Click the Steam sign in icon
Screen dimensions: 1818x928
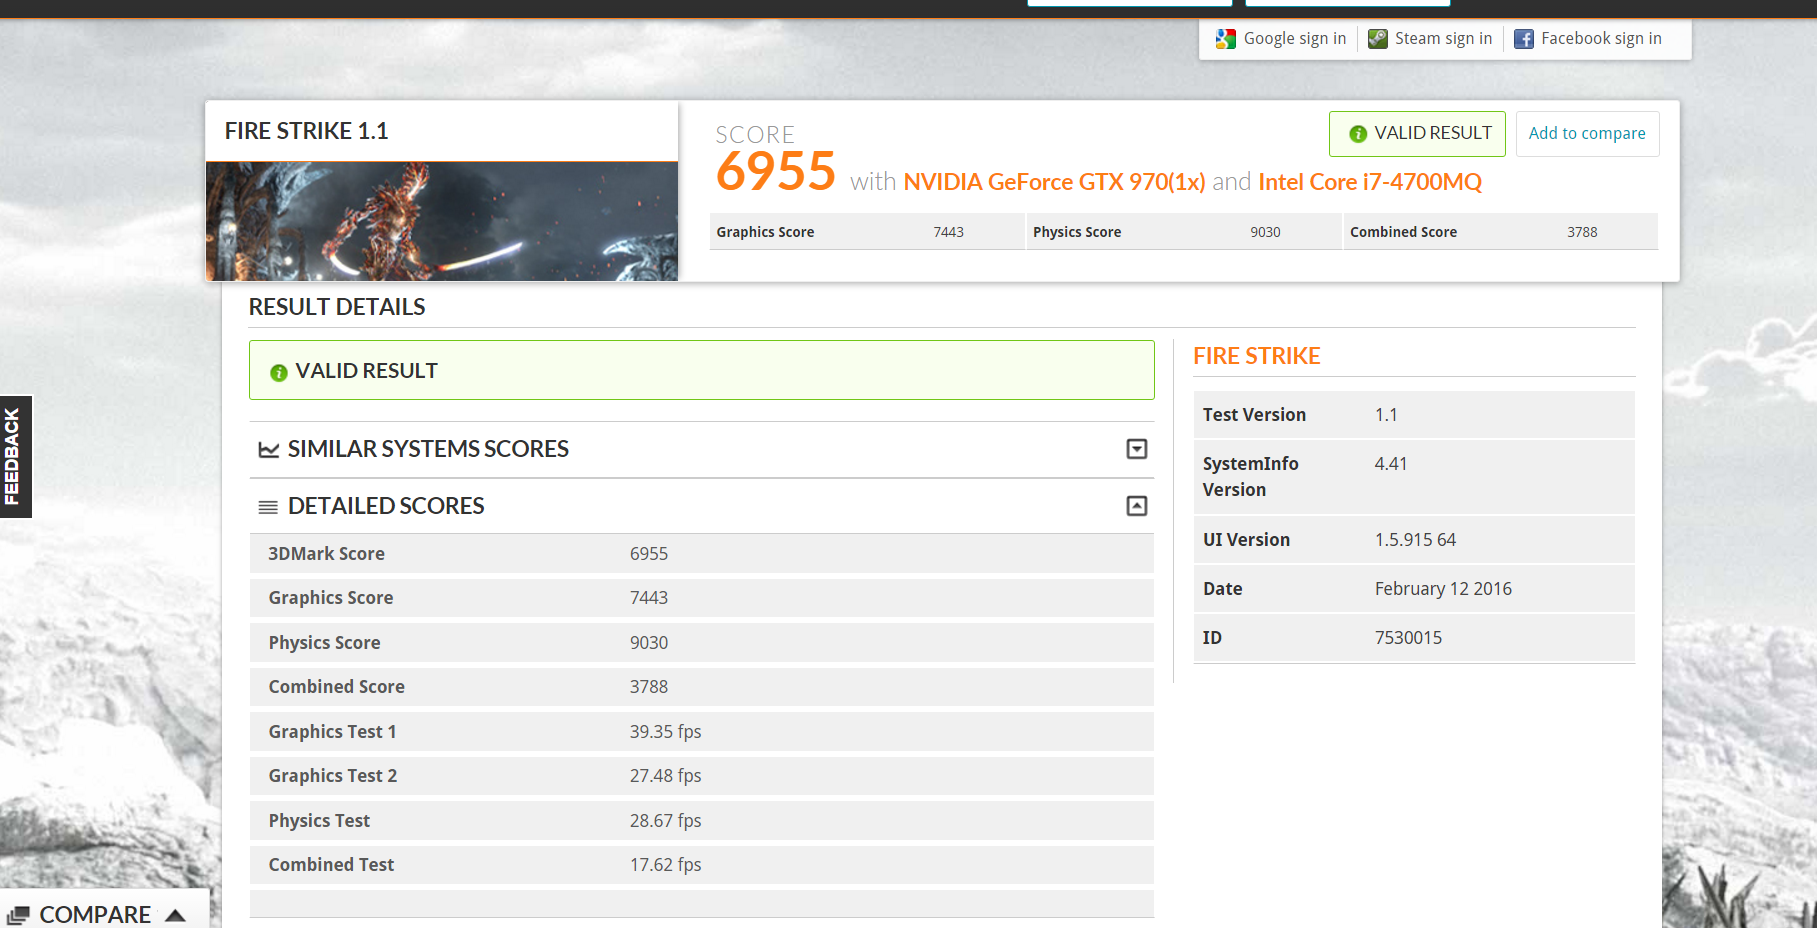tap(1377, 39)
